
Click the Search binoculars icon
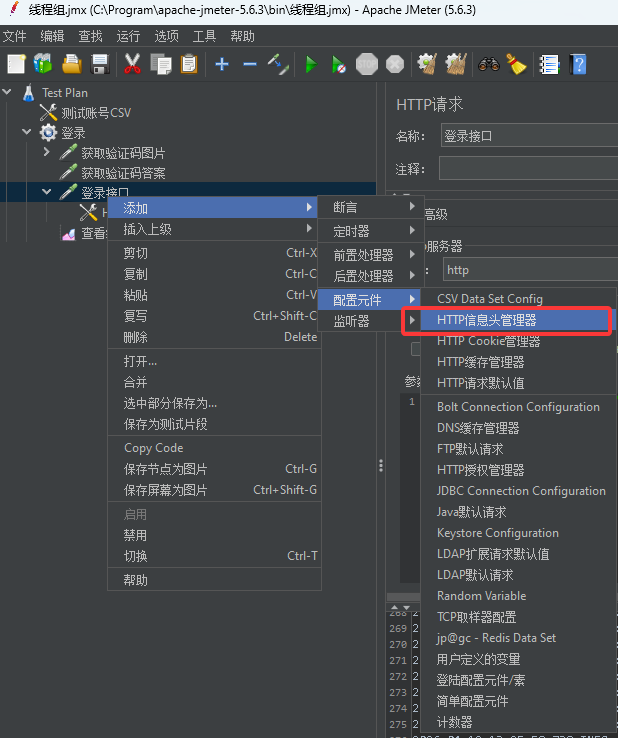489,64
